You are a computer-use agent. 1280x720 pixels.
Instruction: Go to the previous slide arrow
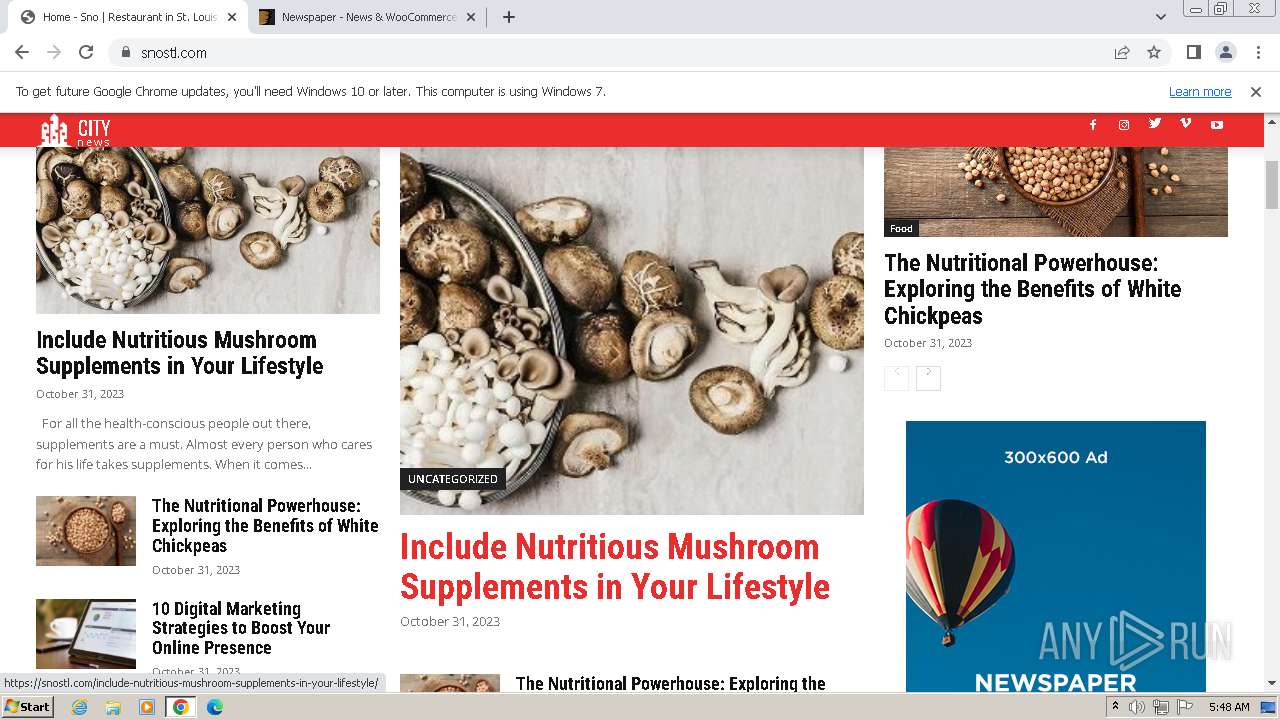point(897,377)
